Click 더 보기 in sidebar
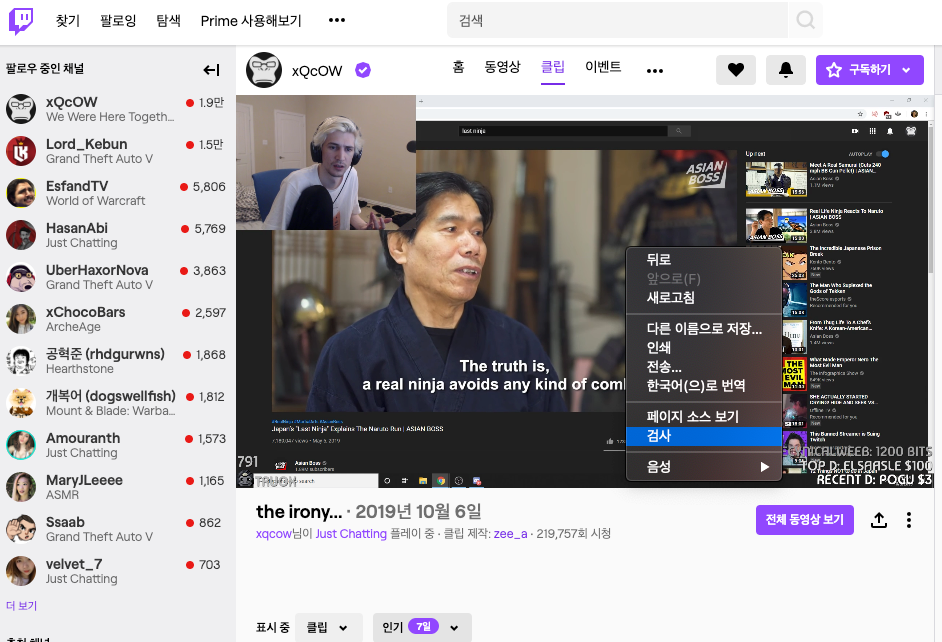This screenshot has height=642, width=942. [x=22, y=606]
